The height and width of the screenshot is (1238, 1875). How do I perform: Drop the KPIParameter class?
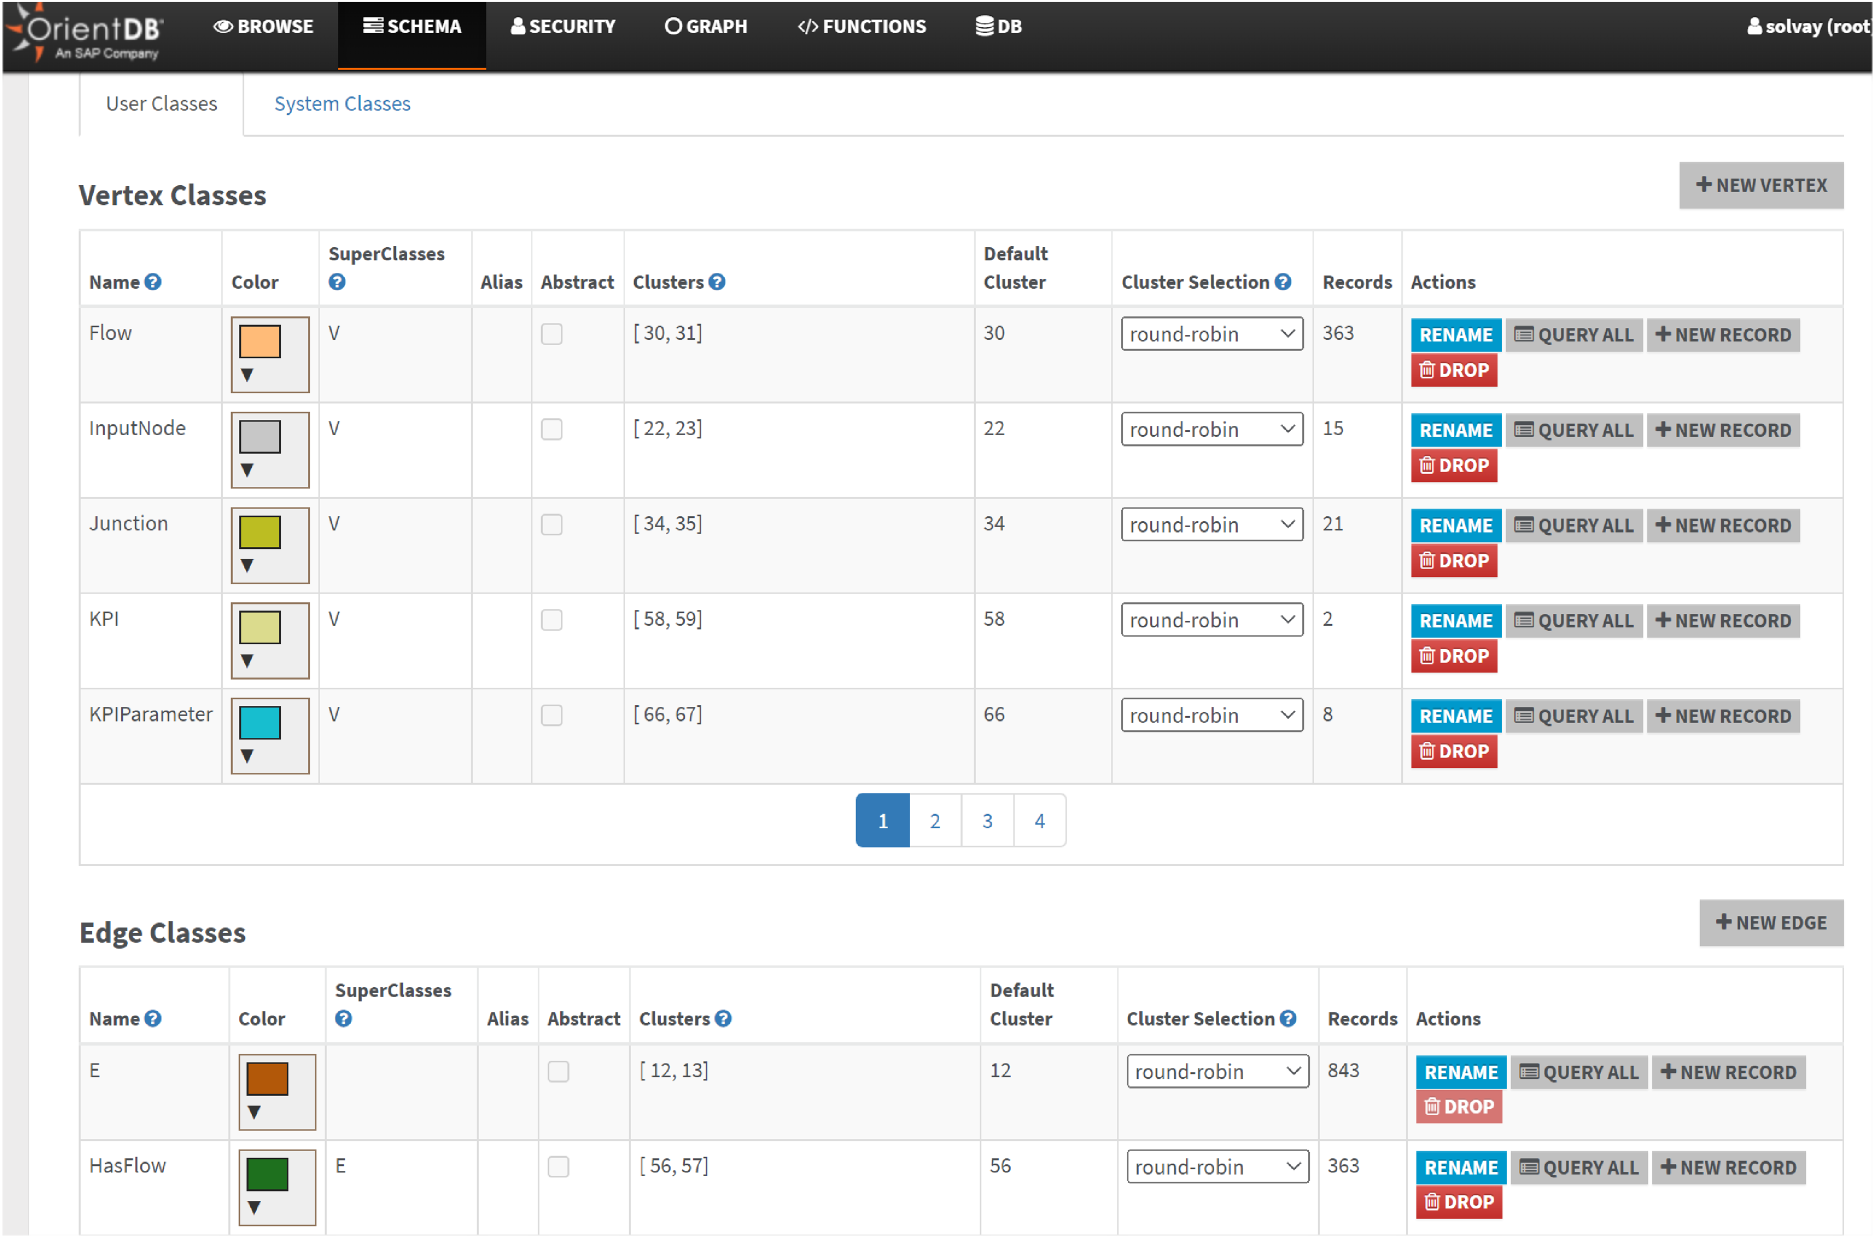tap(1454, 751)
